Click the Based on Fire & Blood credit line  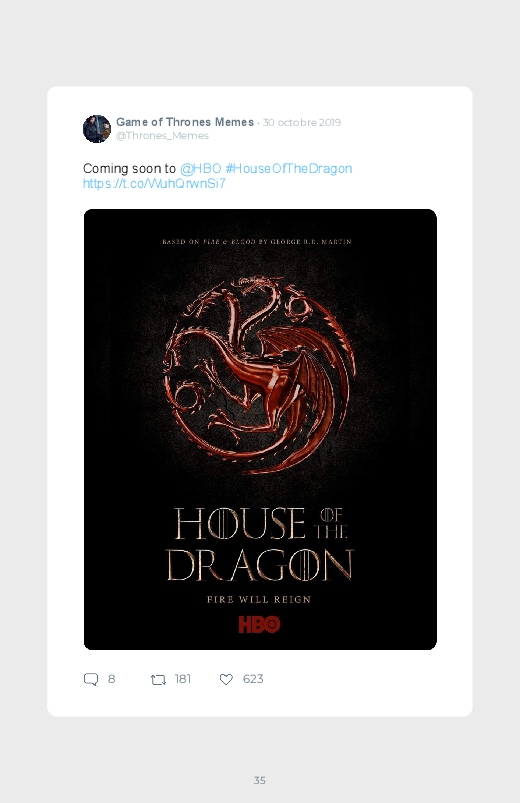click(x=257, y=242)
